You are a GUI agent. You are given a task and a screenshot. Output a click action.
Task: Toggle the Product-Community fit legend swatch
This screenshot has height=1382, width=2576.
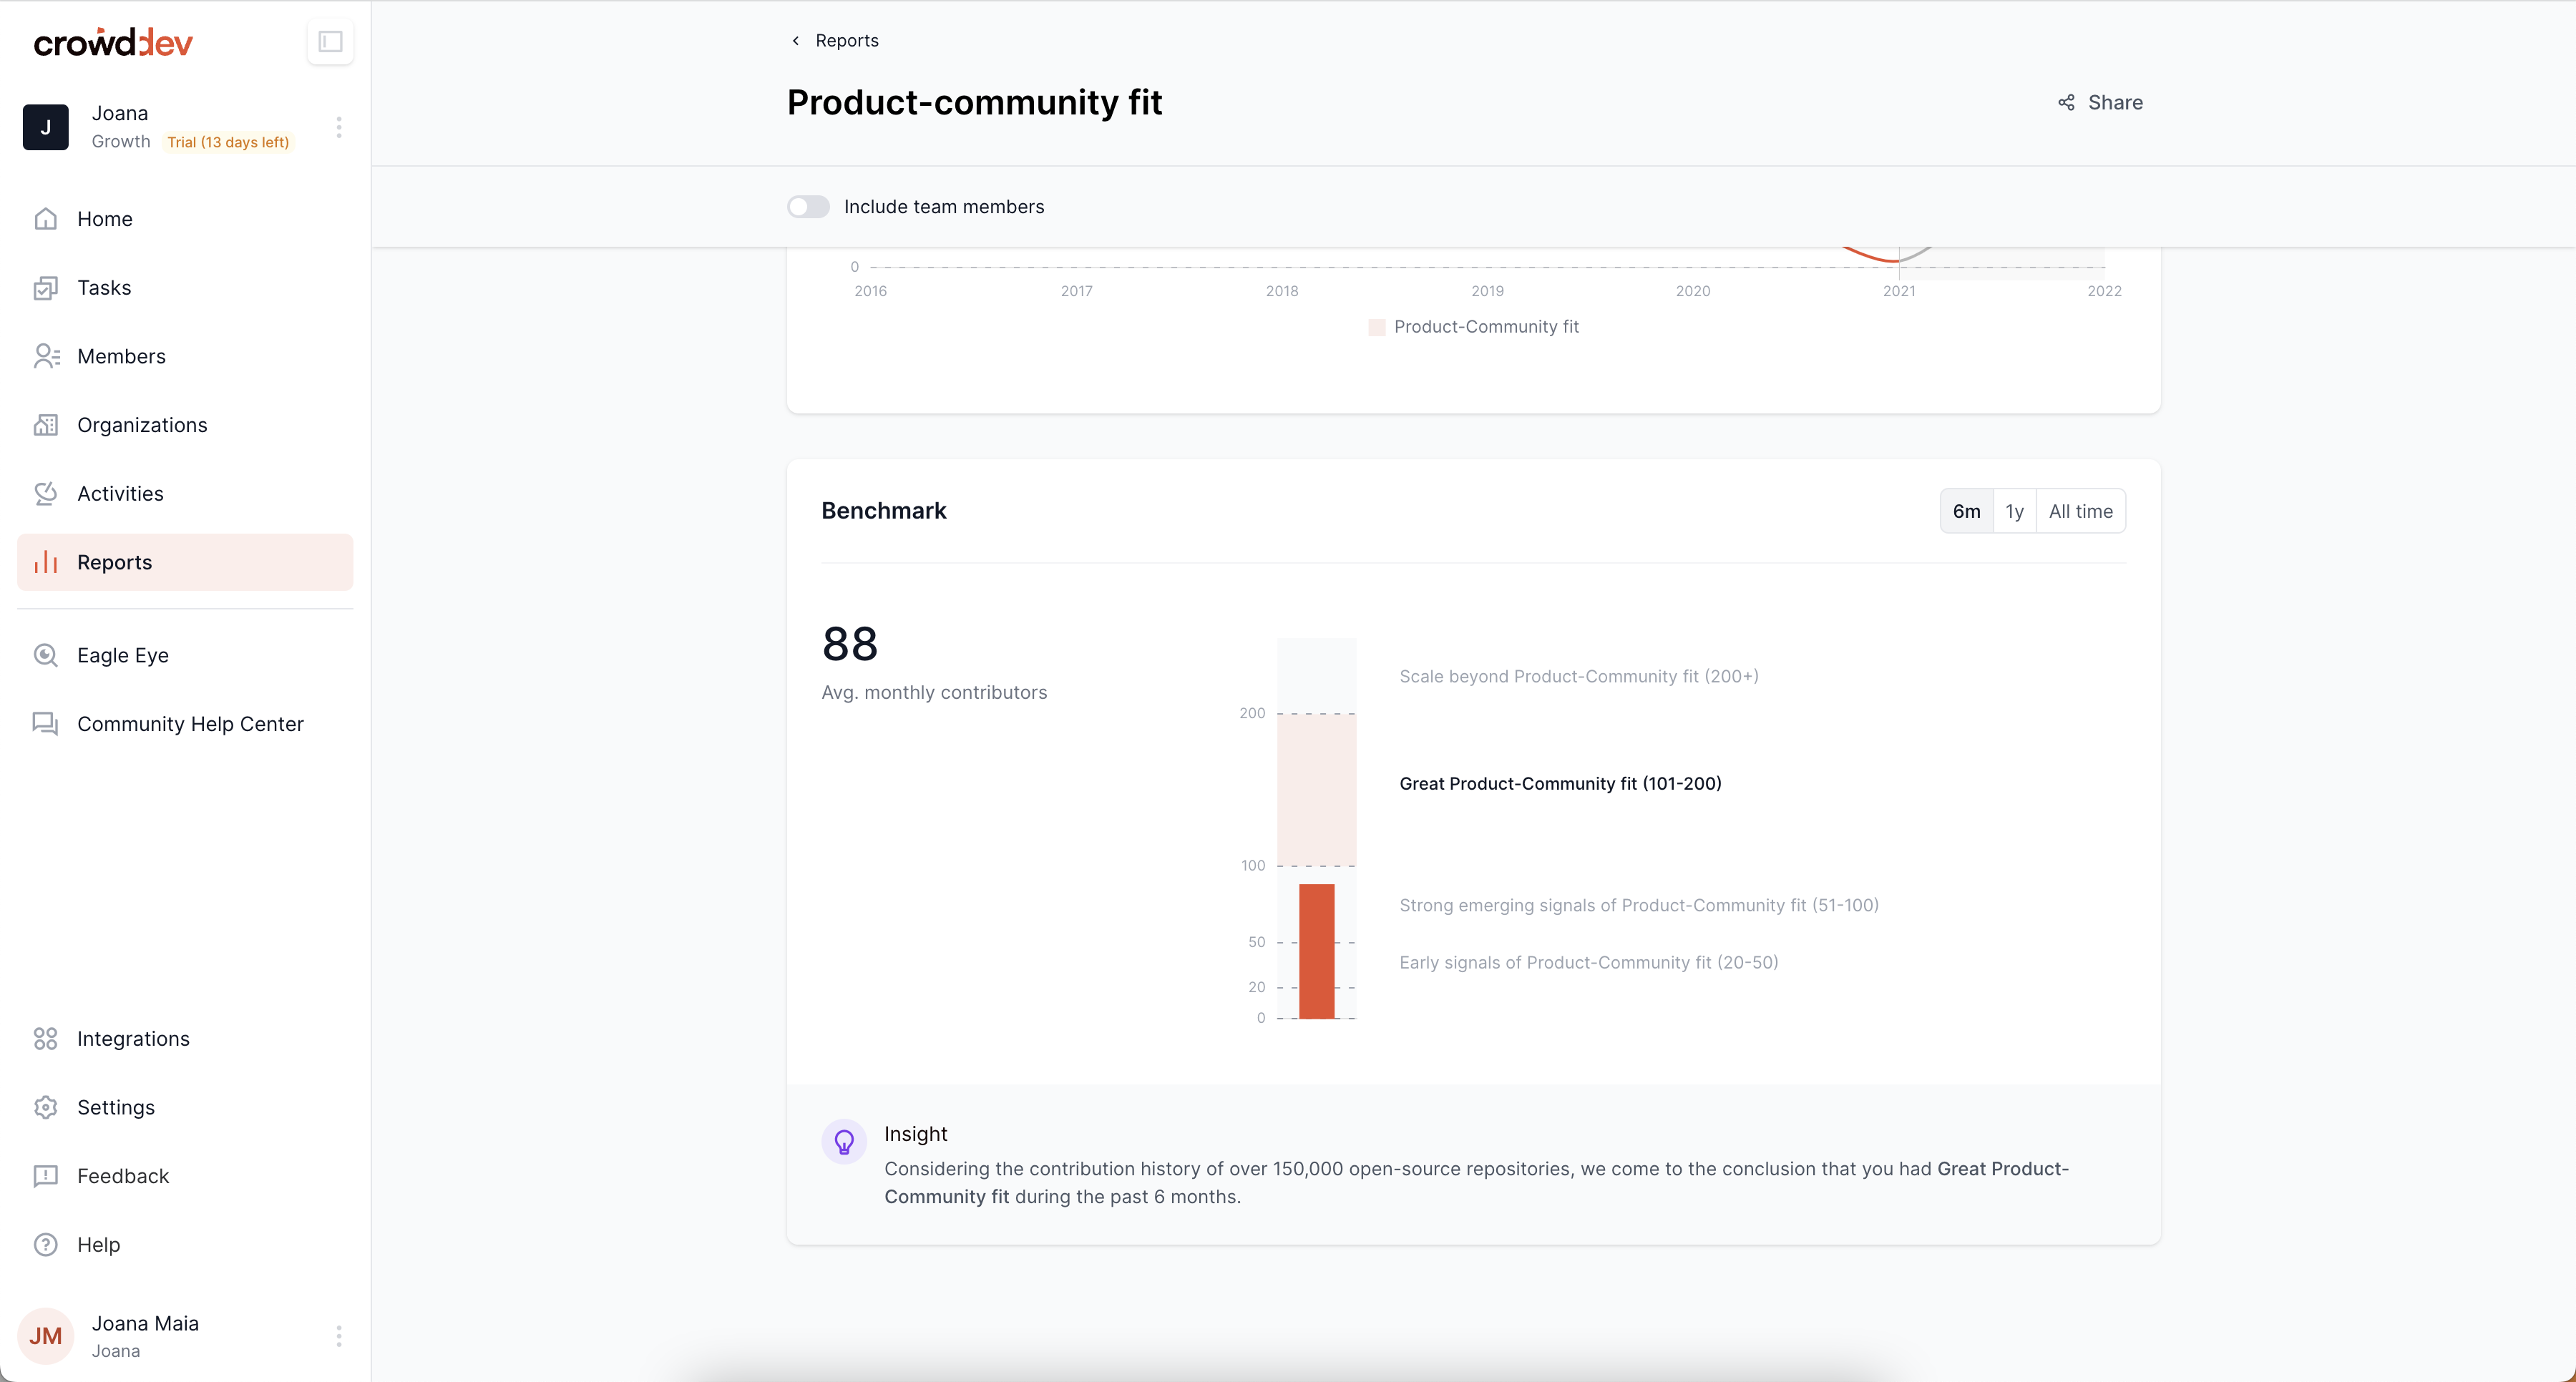click(1377, 327)
